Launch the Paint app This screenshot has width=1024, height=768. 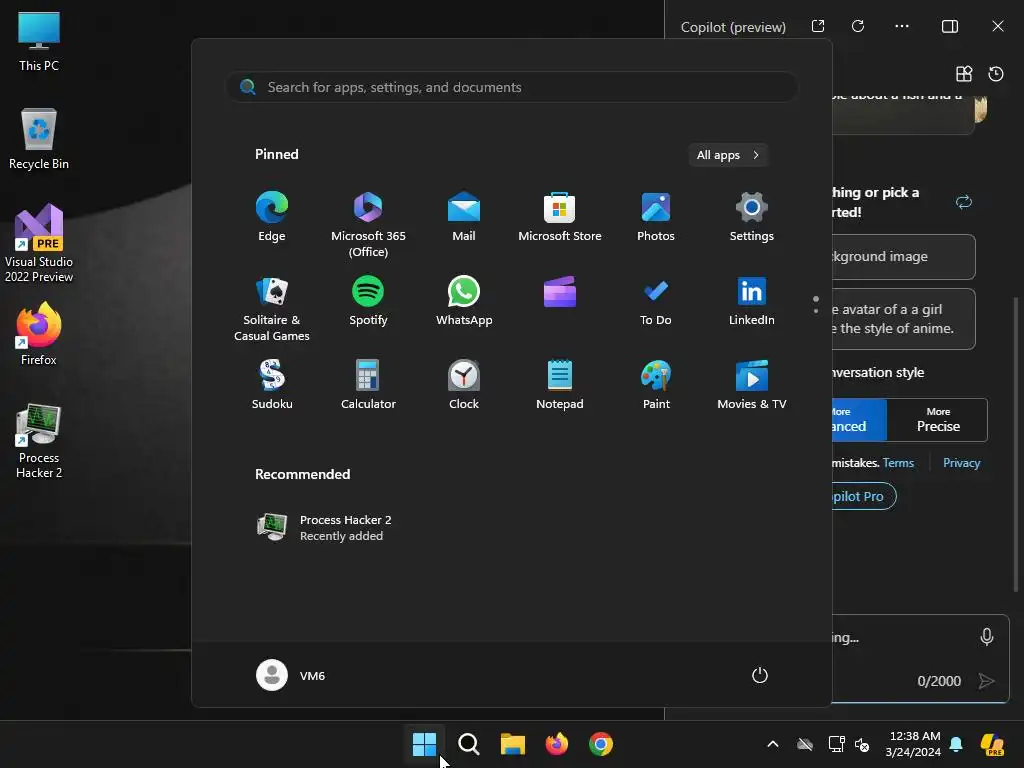click(x=656, y=385)
